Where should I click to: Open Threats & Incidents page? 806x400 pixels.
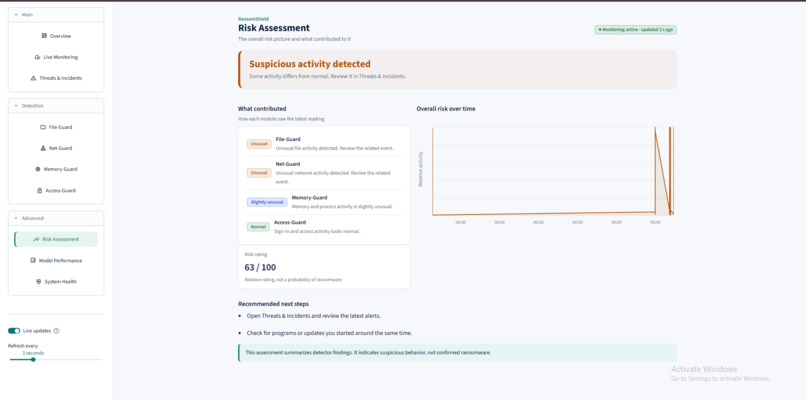[x=56, y=78]
